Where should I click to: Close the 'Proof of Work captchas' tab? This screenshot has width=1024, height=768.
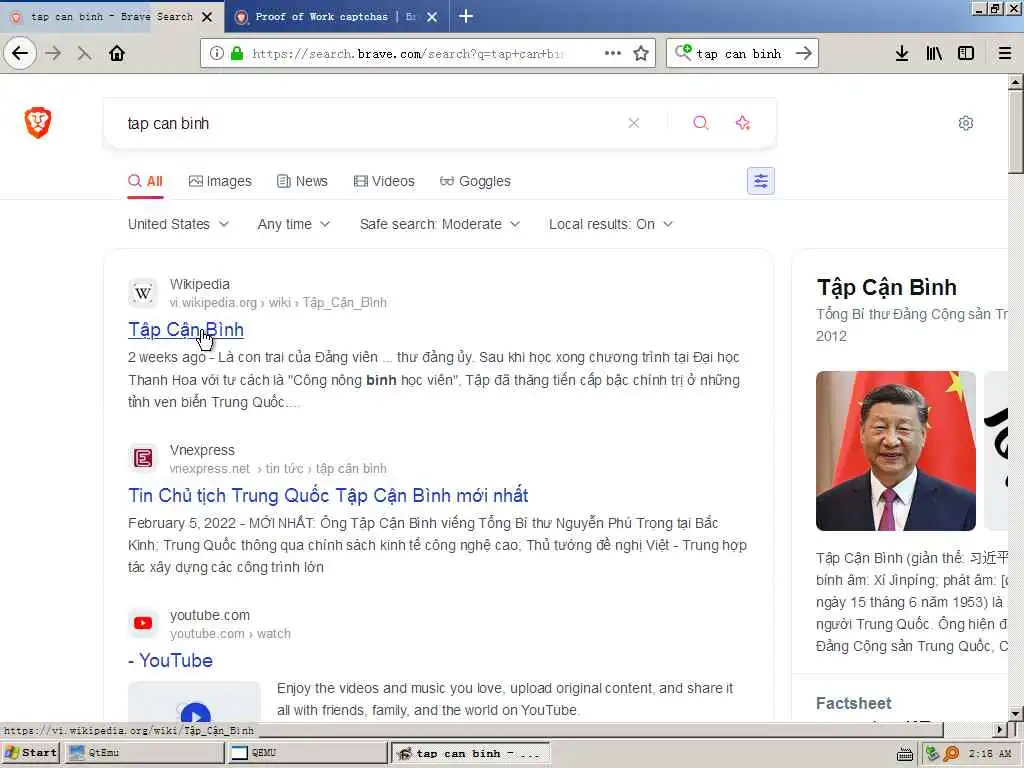tap(432, 17)
